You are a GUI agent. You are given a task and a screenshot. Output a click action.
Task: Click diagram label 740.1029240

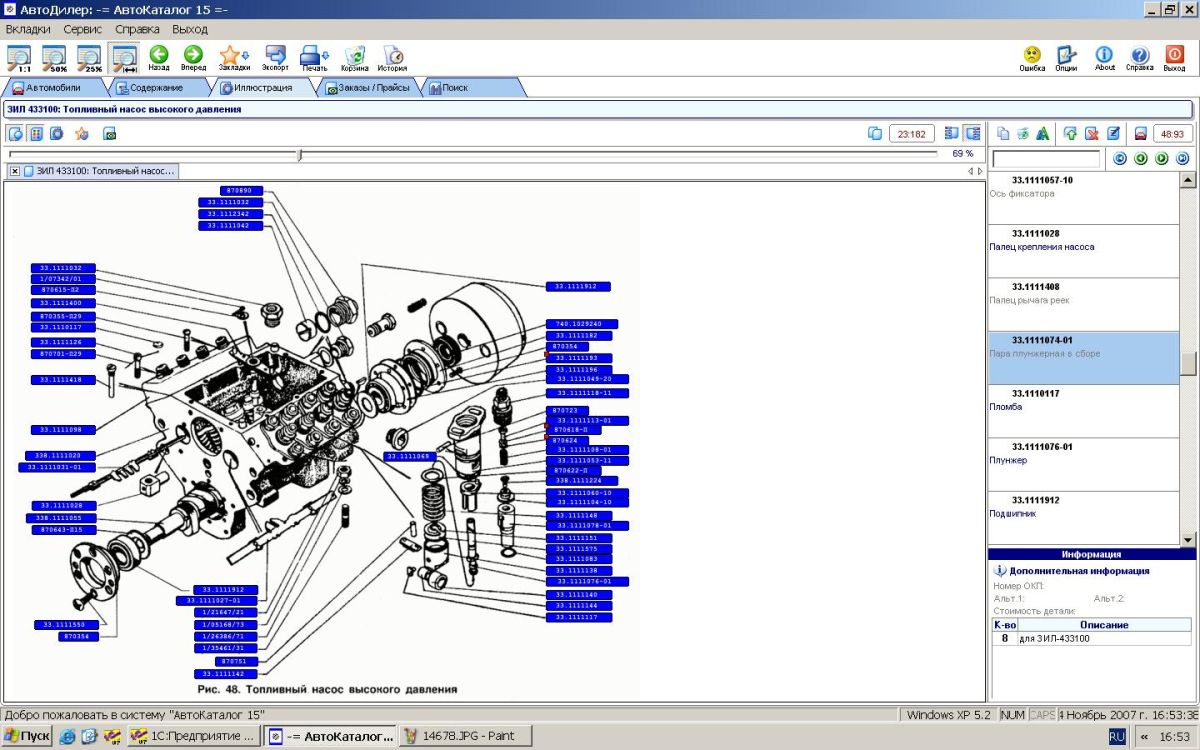[x=582, y=324]
